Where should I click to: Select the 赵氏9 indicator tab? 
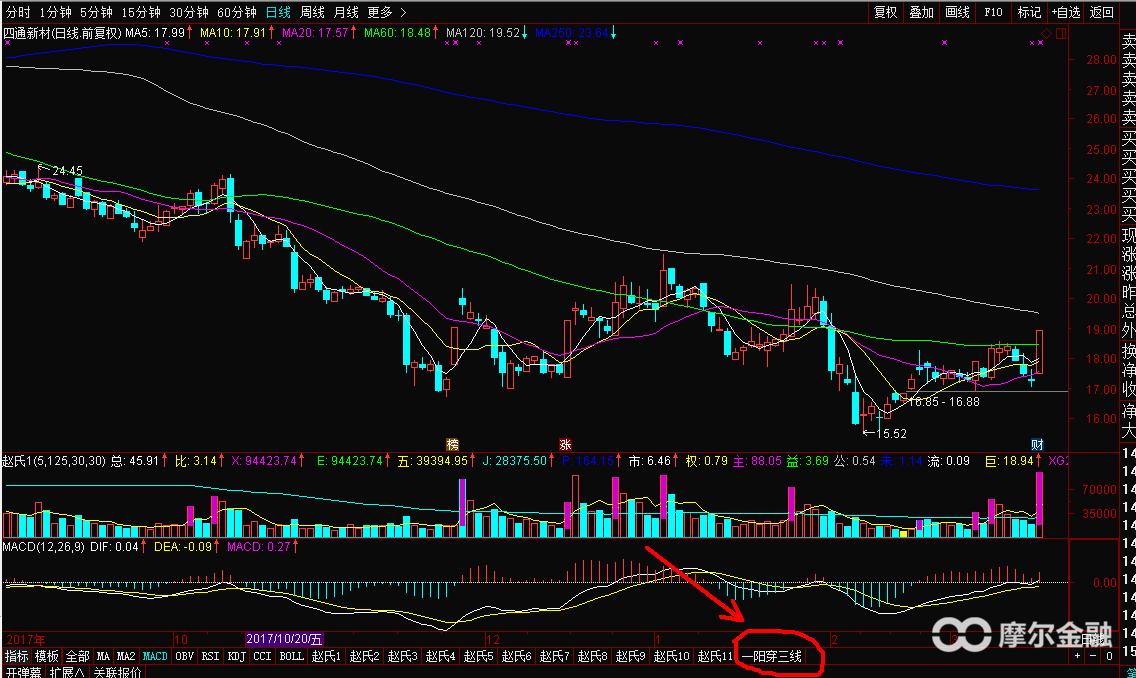630,656
